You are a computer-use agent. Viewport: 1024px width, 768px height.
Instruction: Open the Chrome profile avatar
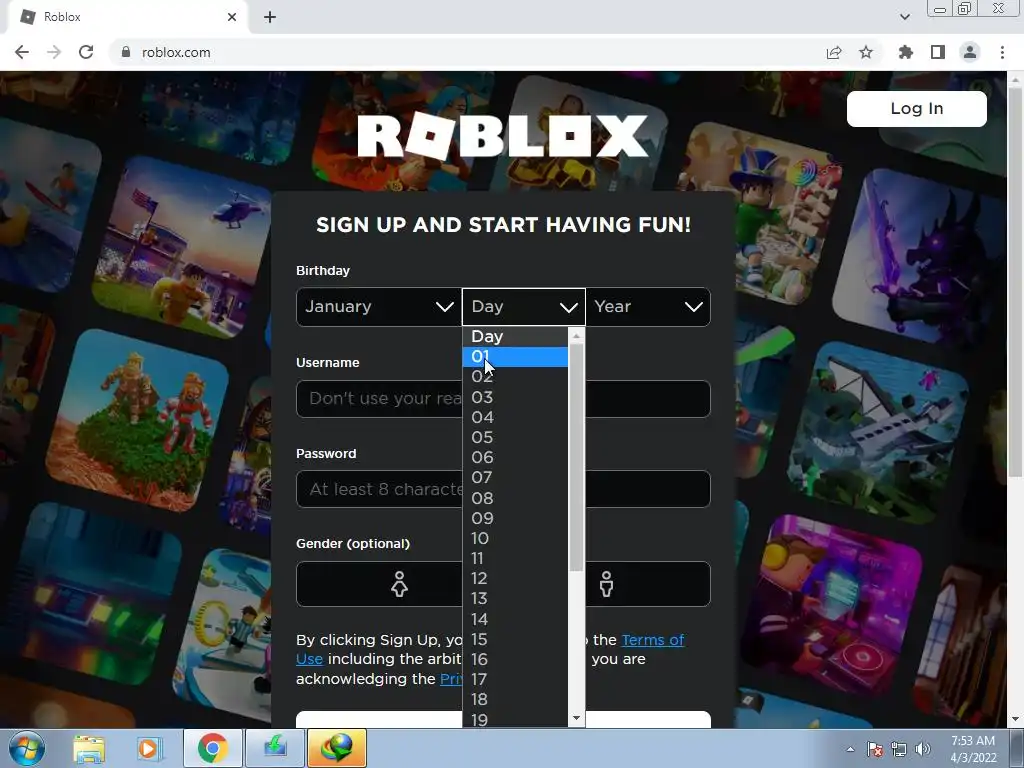970,52
